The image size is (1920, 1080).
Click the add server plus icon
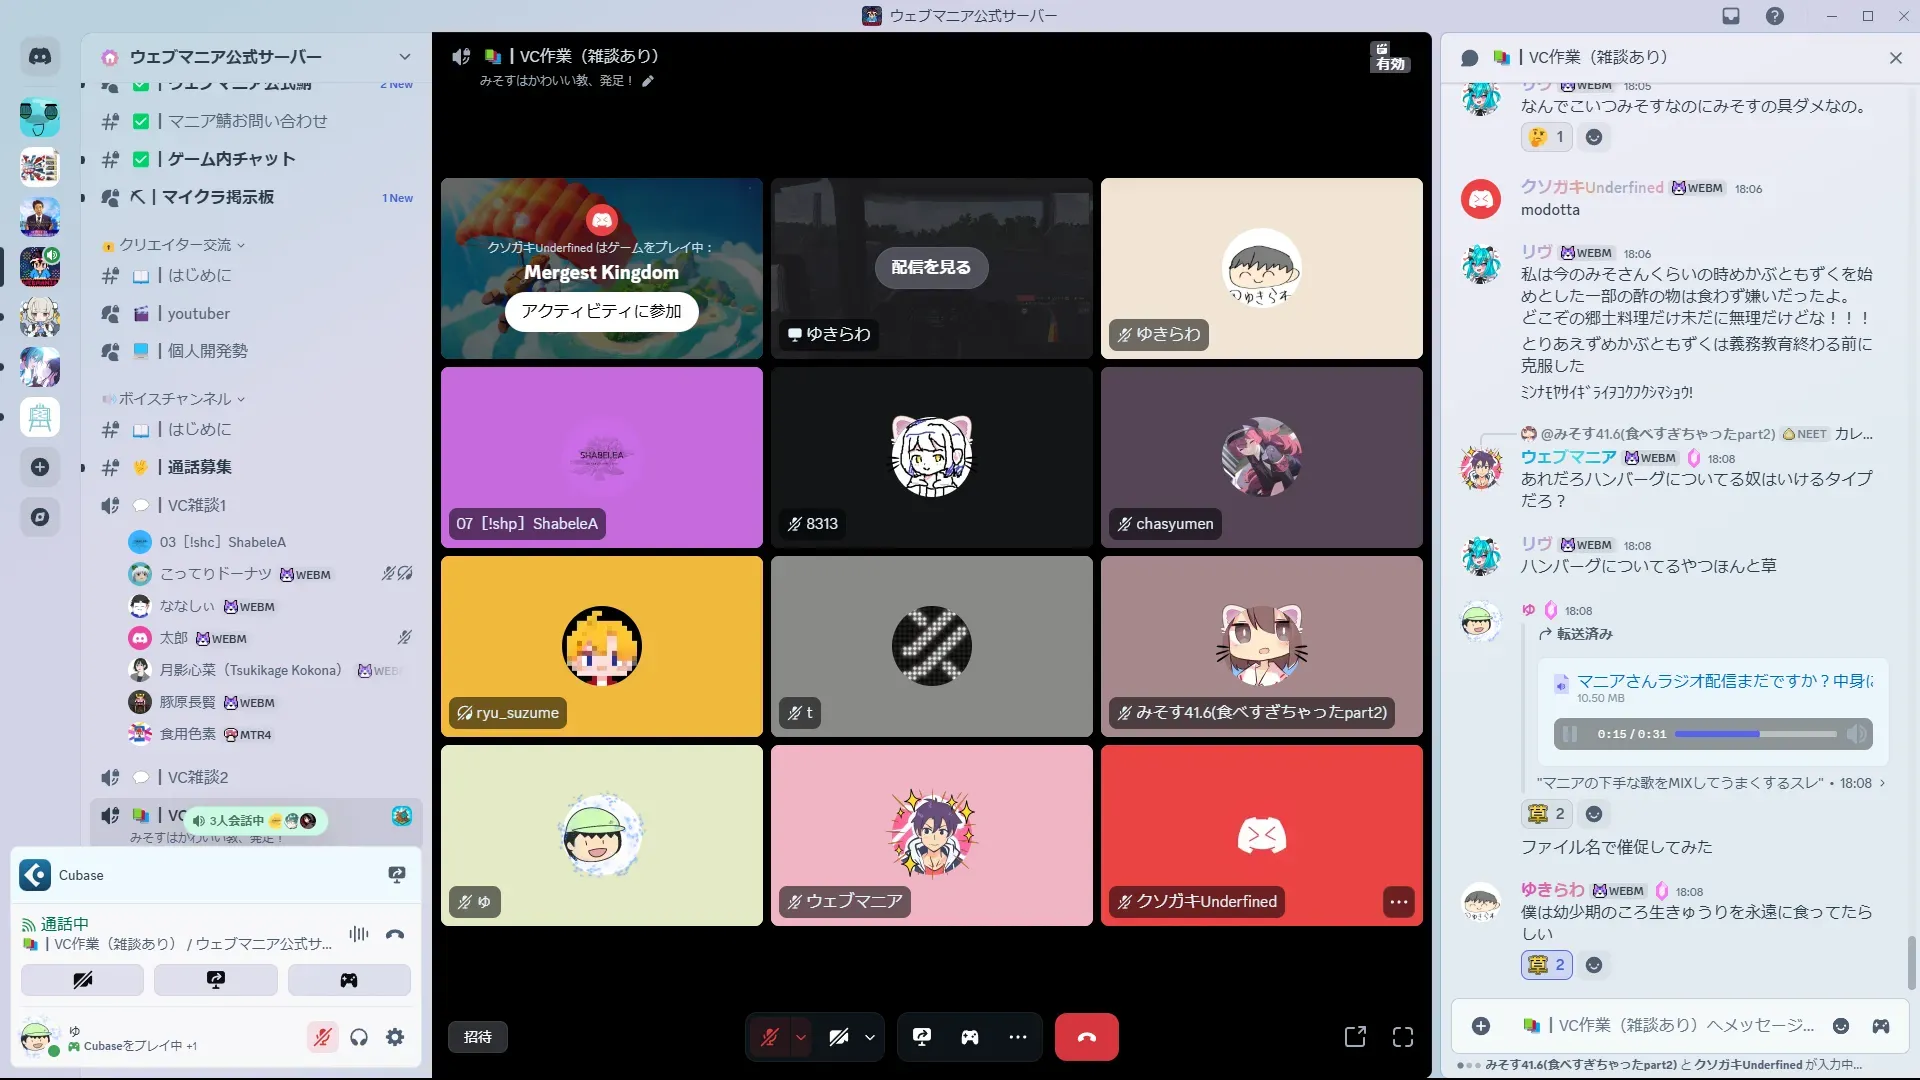[40, 467]
